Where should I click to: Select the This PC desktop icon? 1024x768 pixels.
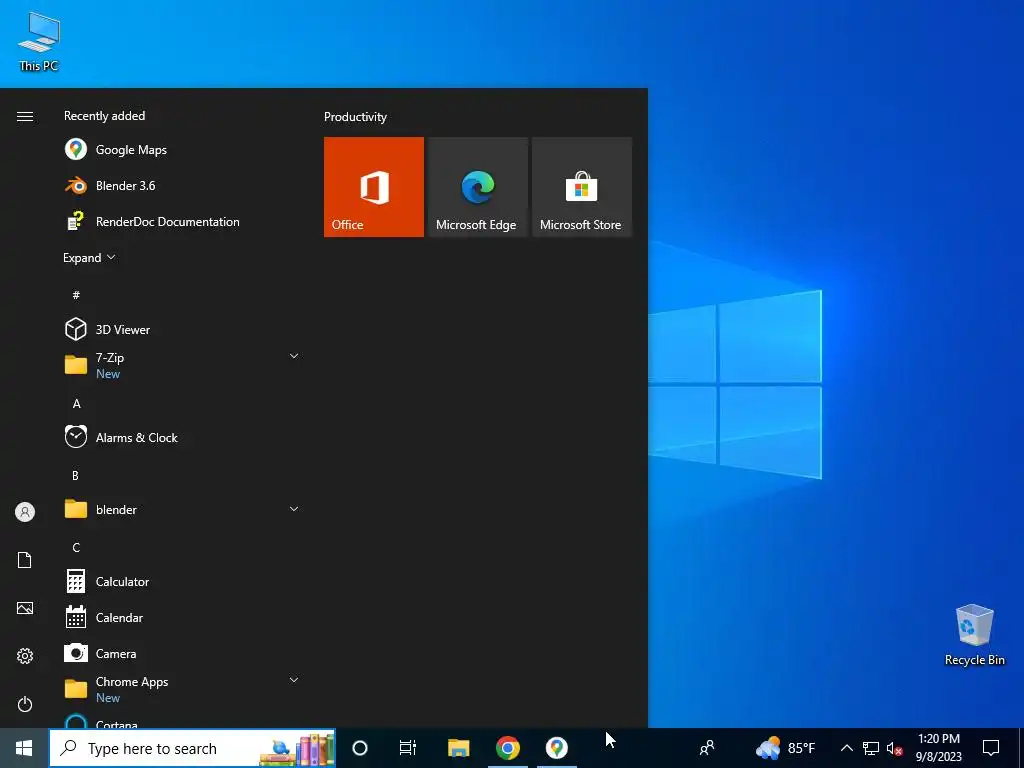[39, 42]
